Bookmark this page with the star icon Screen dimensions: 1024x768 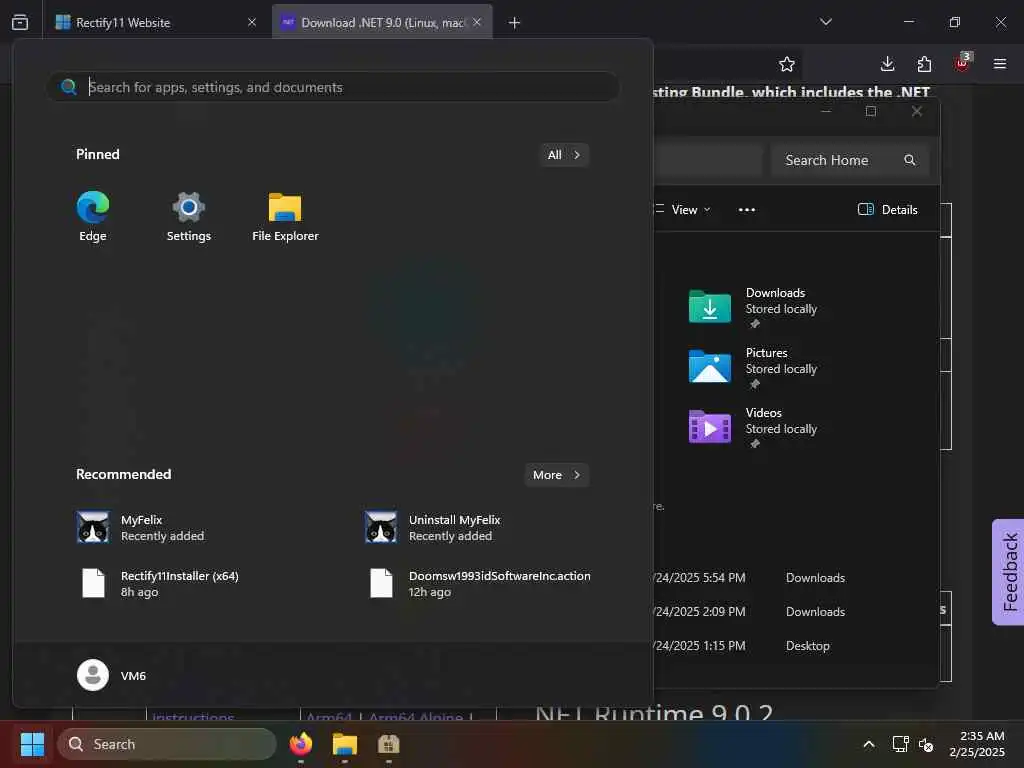pyautogui.click(x=787, y=64)
